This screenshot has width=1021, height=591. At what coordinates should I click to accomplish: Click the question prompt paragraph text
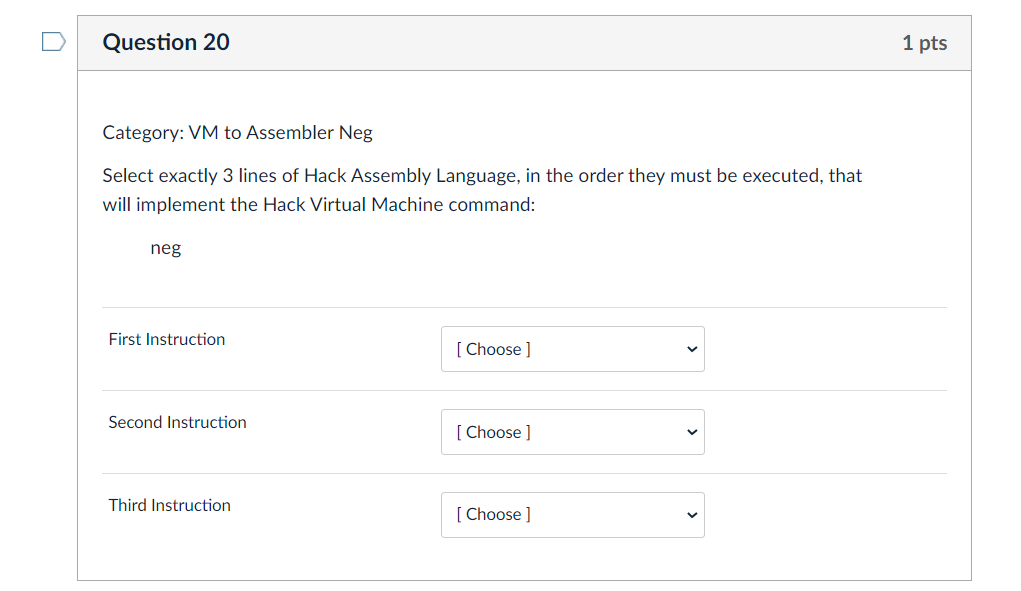click(x=481, y=190)
